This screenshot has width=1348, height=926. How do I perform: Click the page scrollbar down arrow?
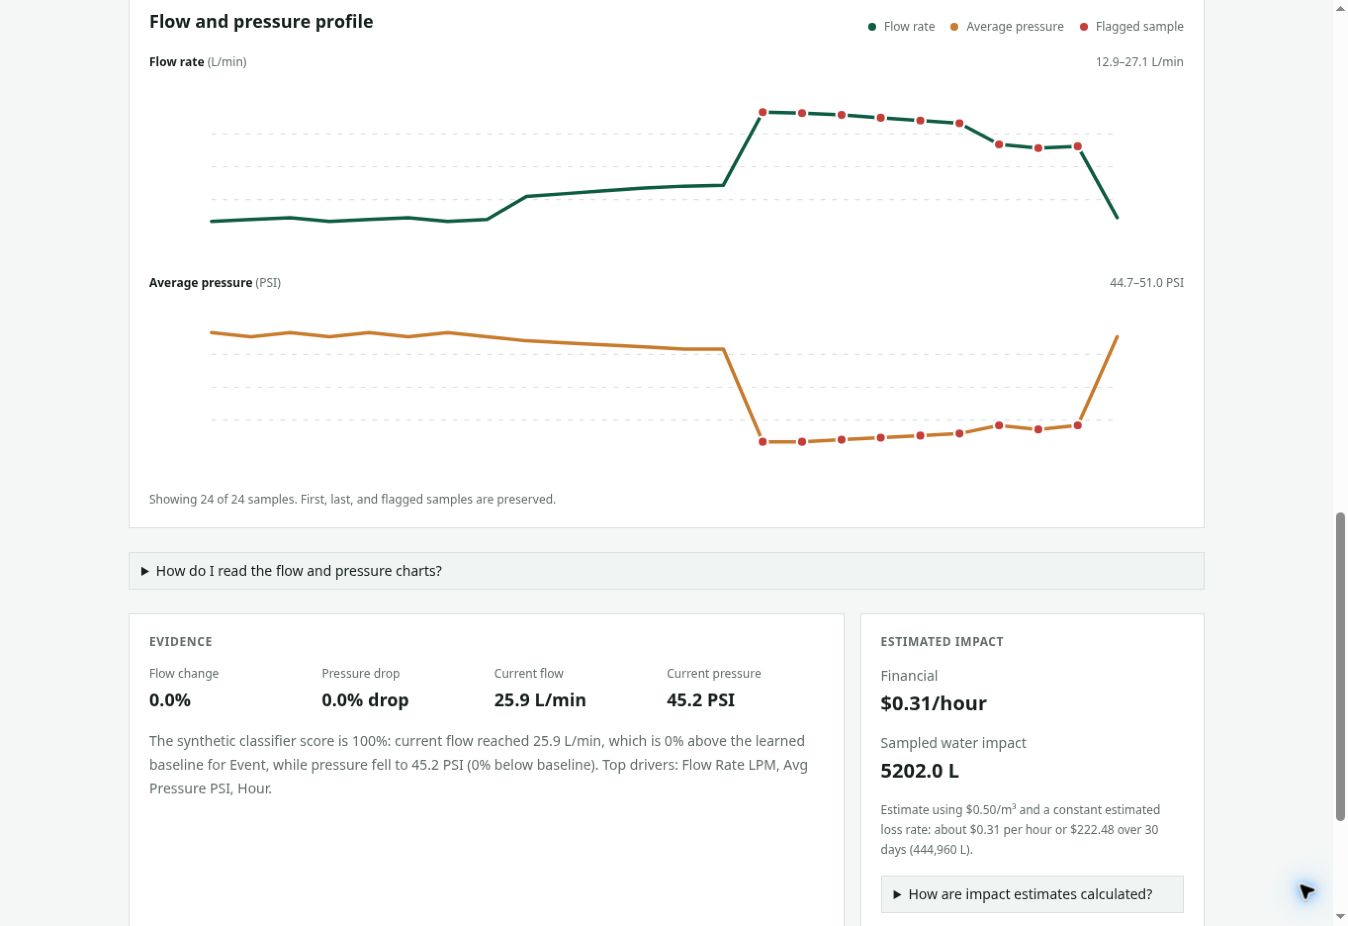[x=1340, y=916]
